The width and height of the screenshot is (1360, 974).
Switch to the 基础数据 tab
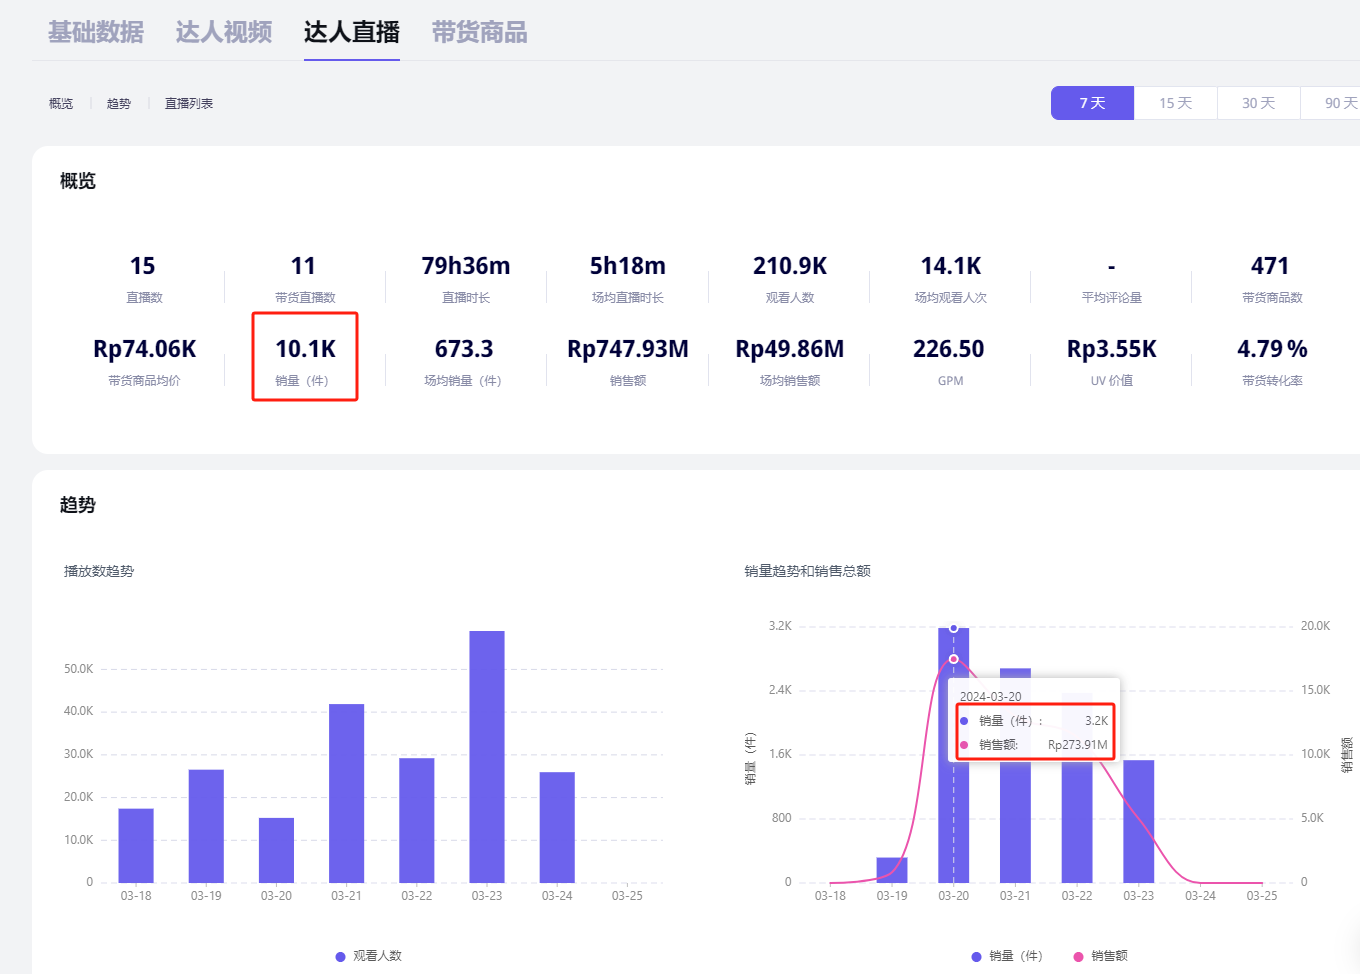click(x=96, y=32)
